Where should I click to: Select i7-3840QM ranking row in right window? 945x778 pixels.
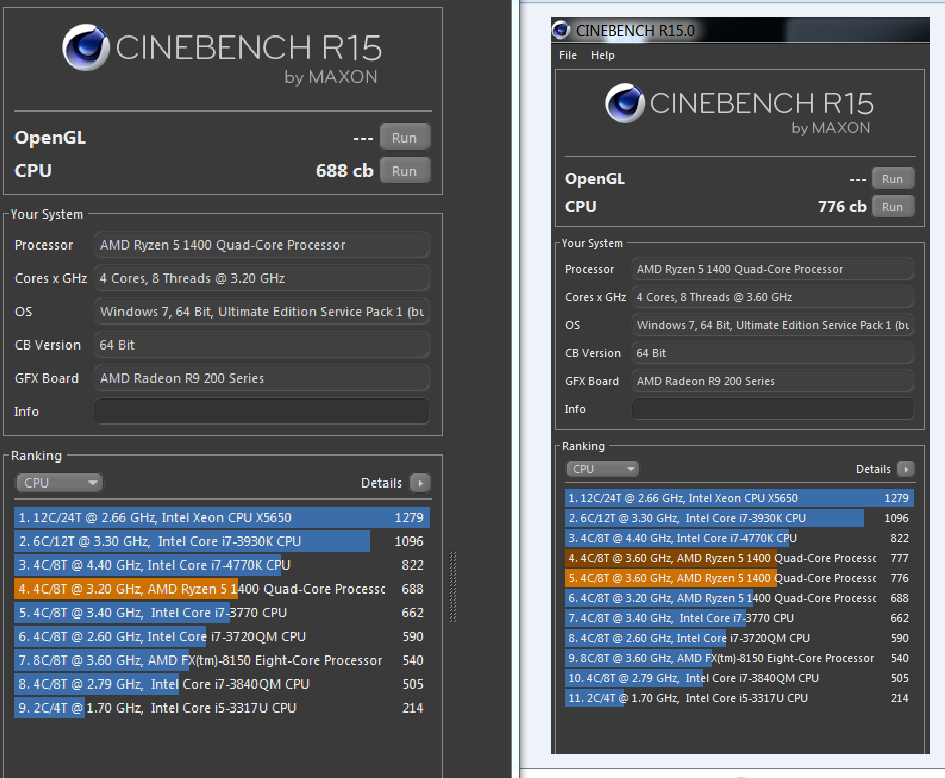(x=739, y=678)
